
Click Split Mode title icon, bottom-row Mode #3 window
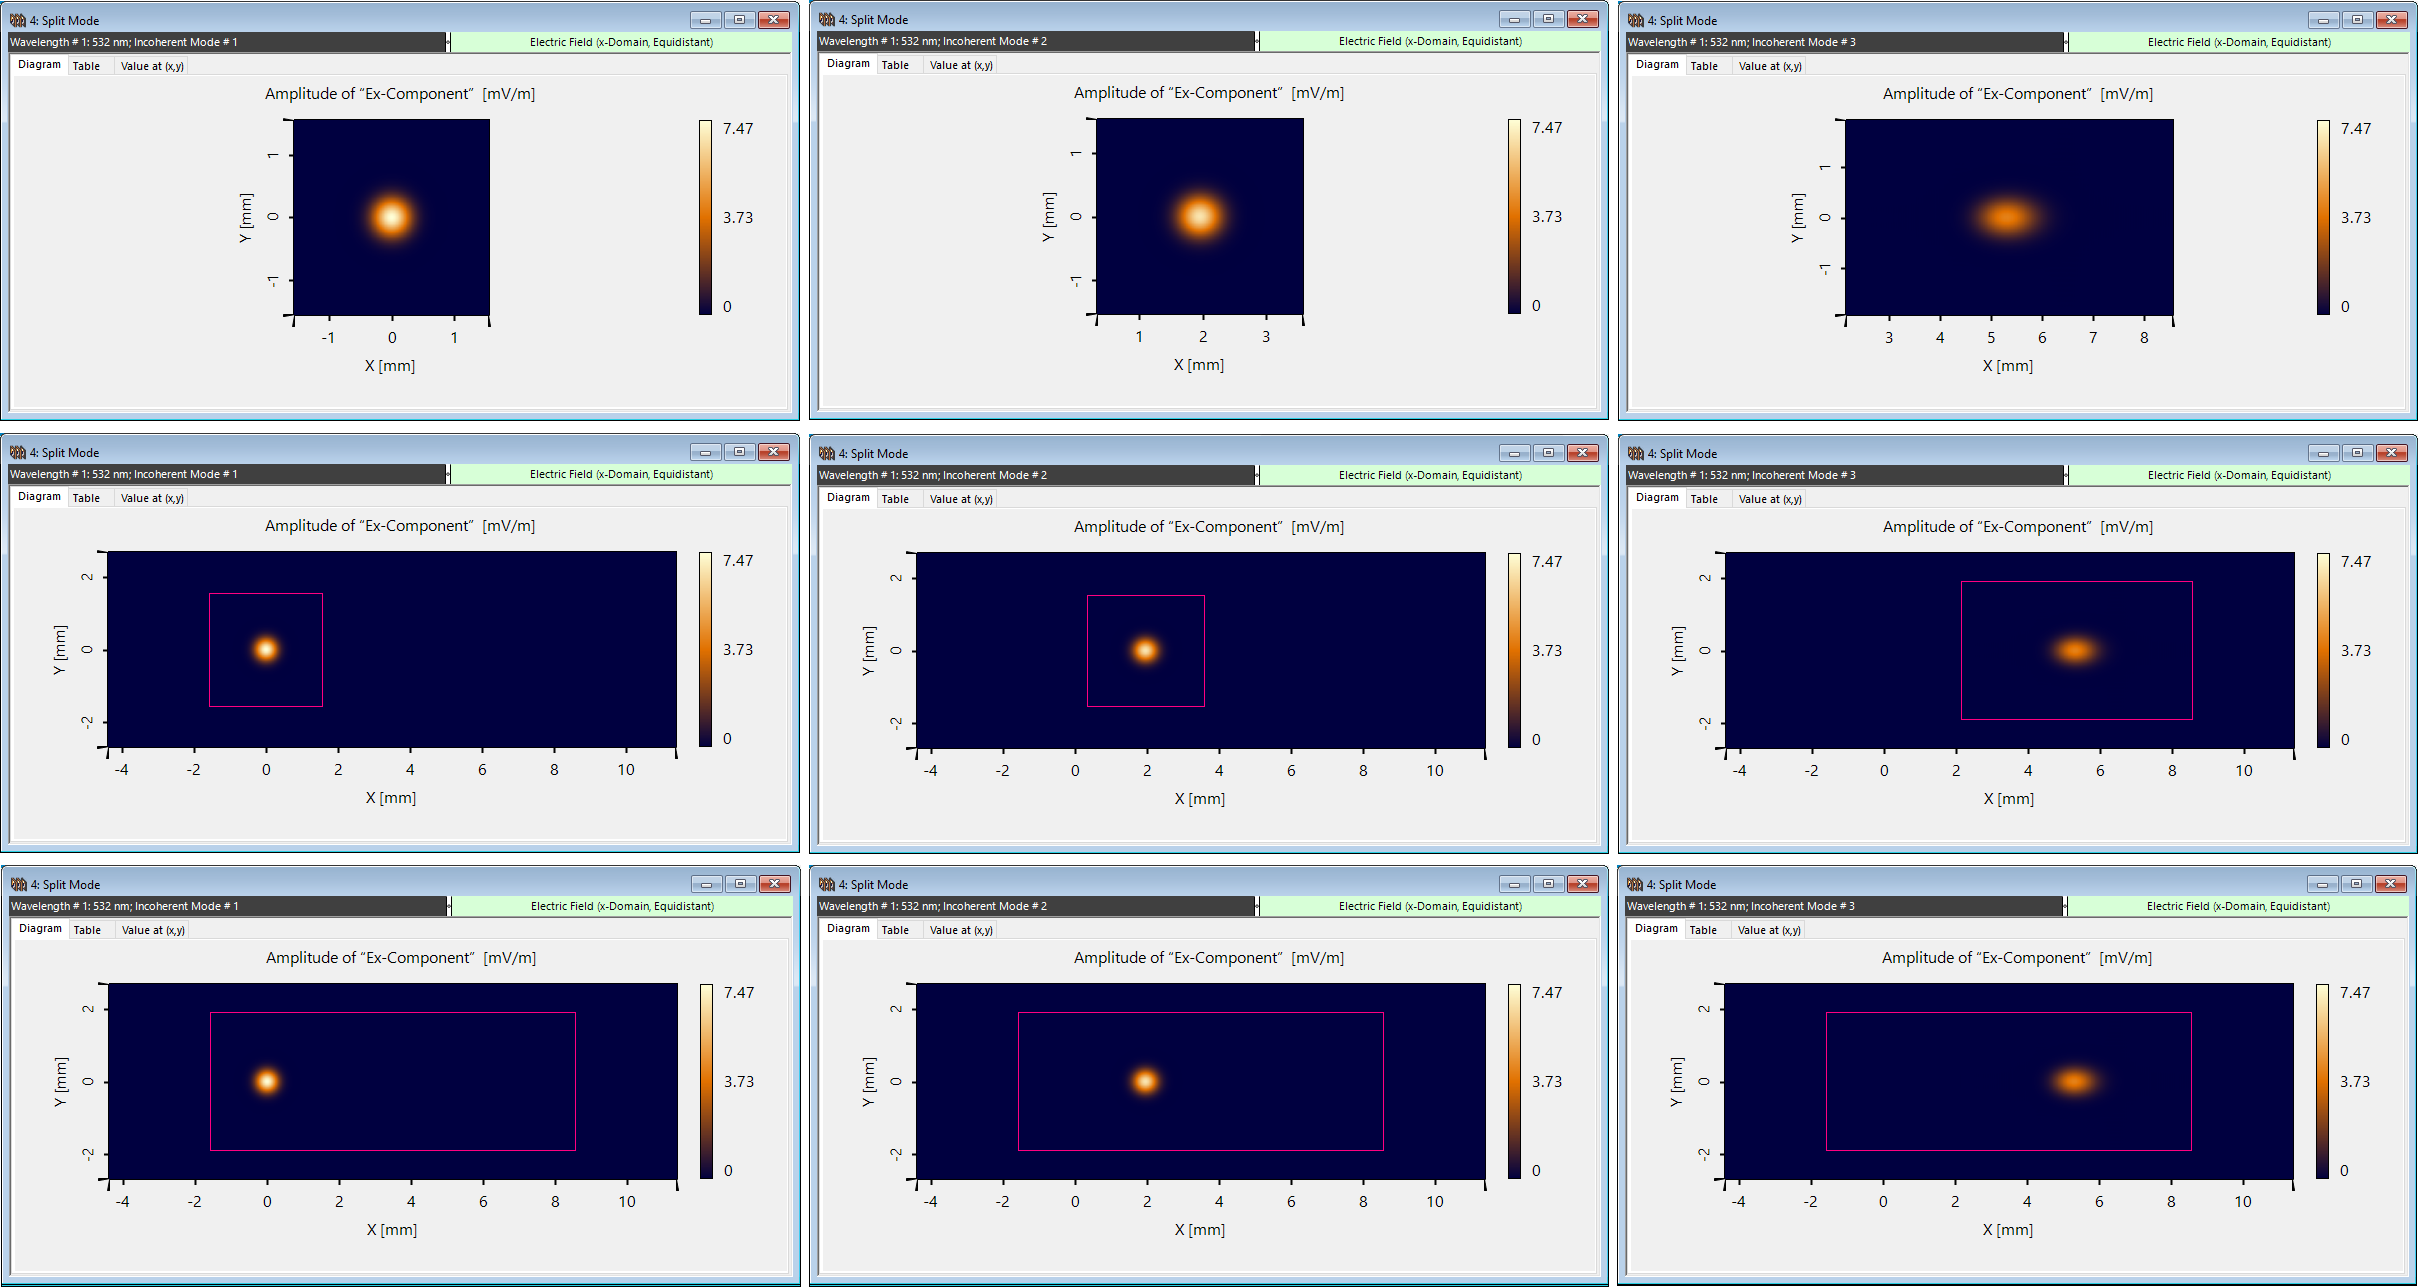(x=1635, y=884)
